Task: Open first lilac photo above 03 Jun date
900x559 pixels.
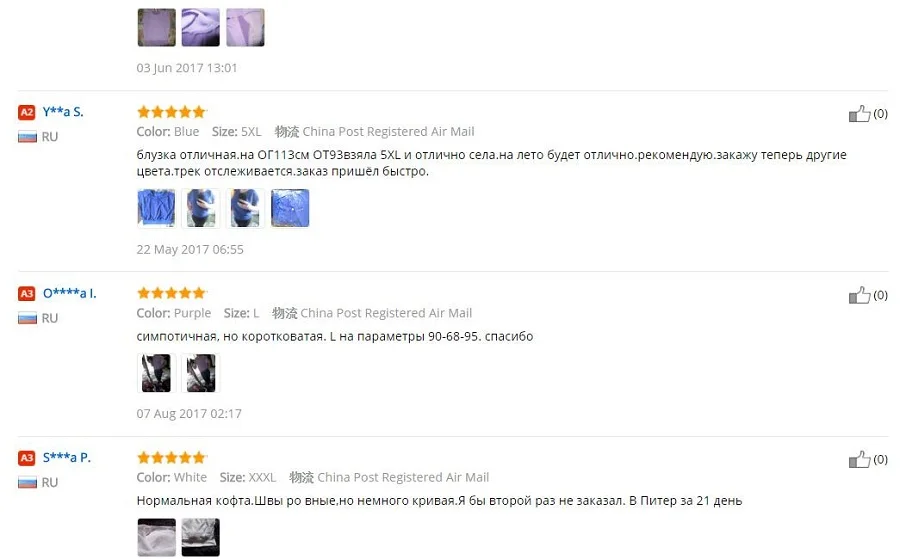Action: pyautogui.click(x=157, y=27)
